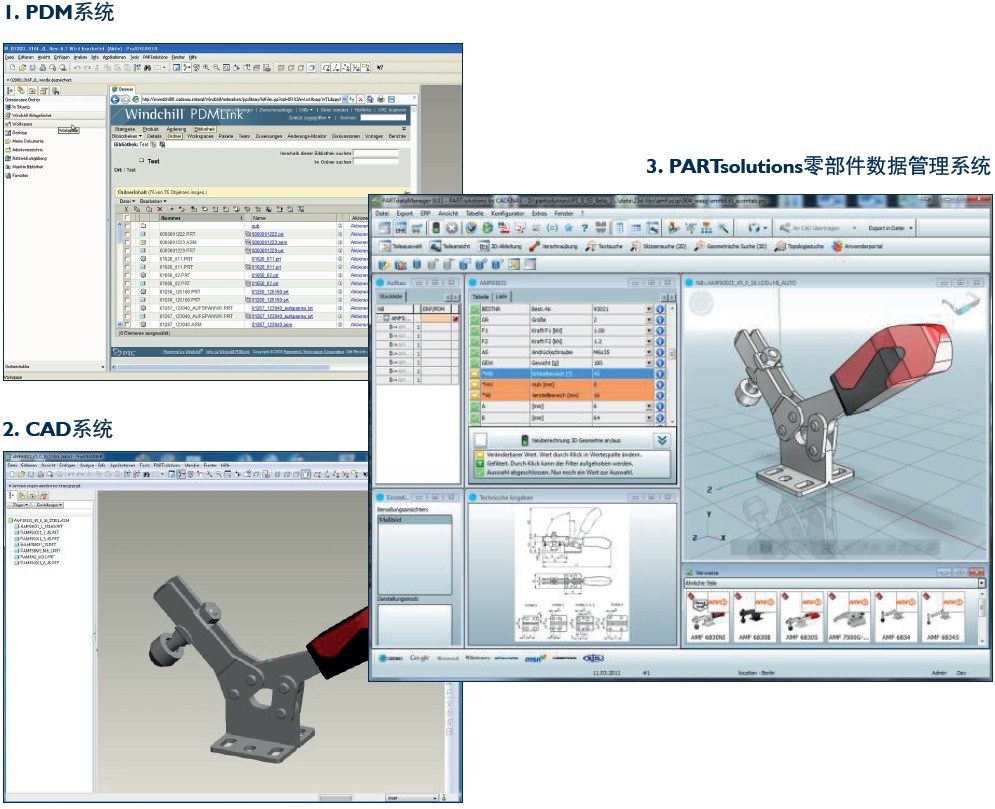The image size is (995, 809).
Task: Click zoom in magnifier in PDM toolbar
Action: click(x=206, y=67)
